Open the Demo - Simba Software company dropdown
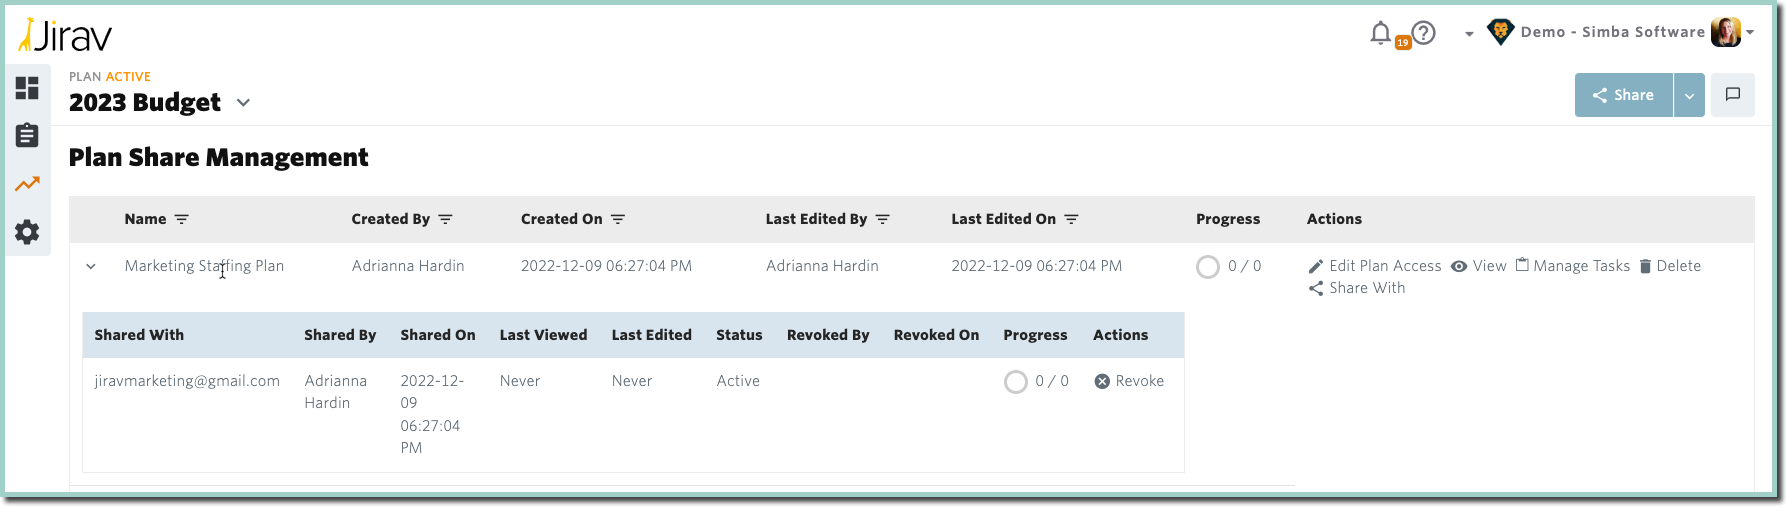Image resolution: width=1787 pixels, height=507 pixels. [1612, 32]
